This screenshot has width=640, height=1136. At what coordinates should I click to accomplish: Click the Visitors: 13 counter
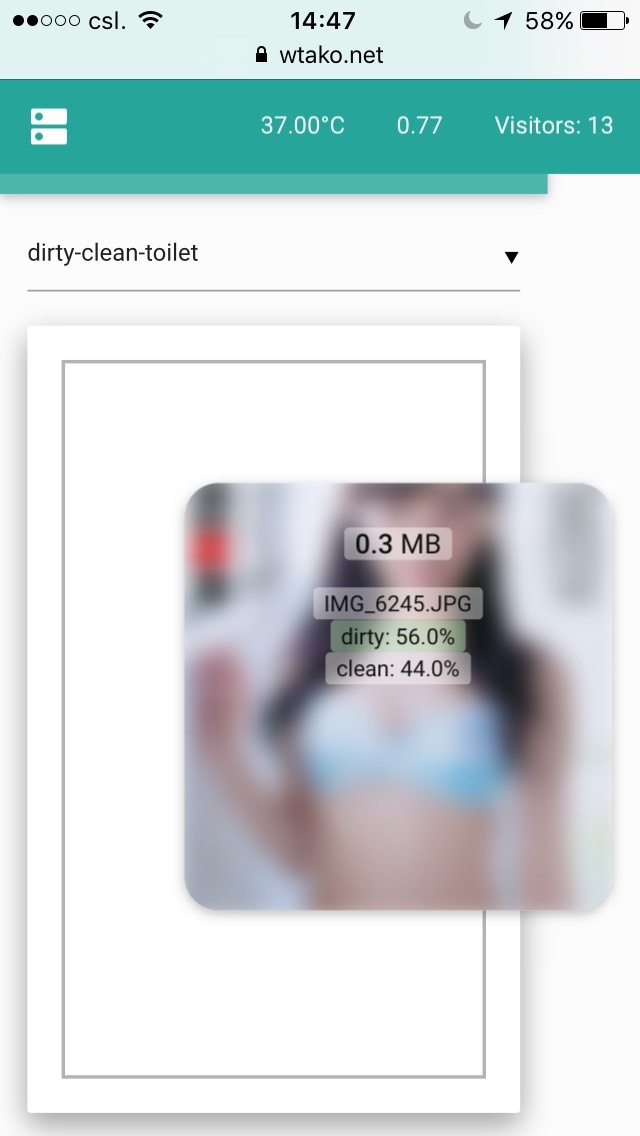point(554,125)
